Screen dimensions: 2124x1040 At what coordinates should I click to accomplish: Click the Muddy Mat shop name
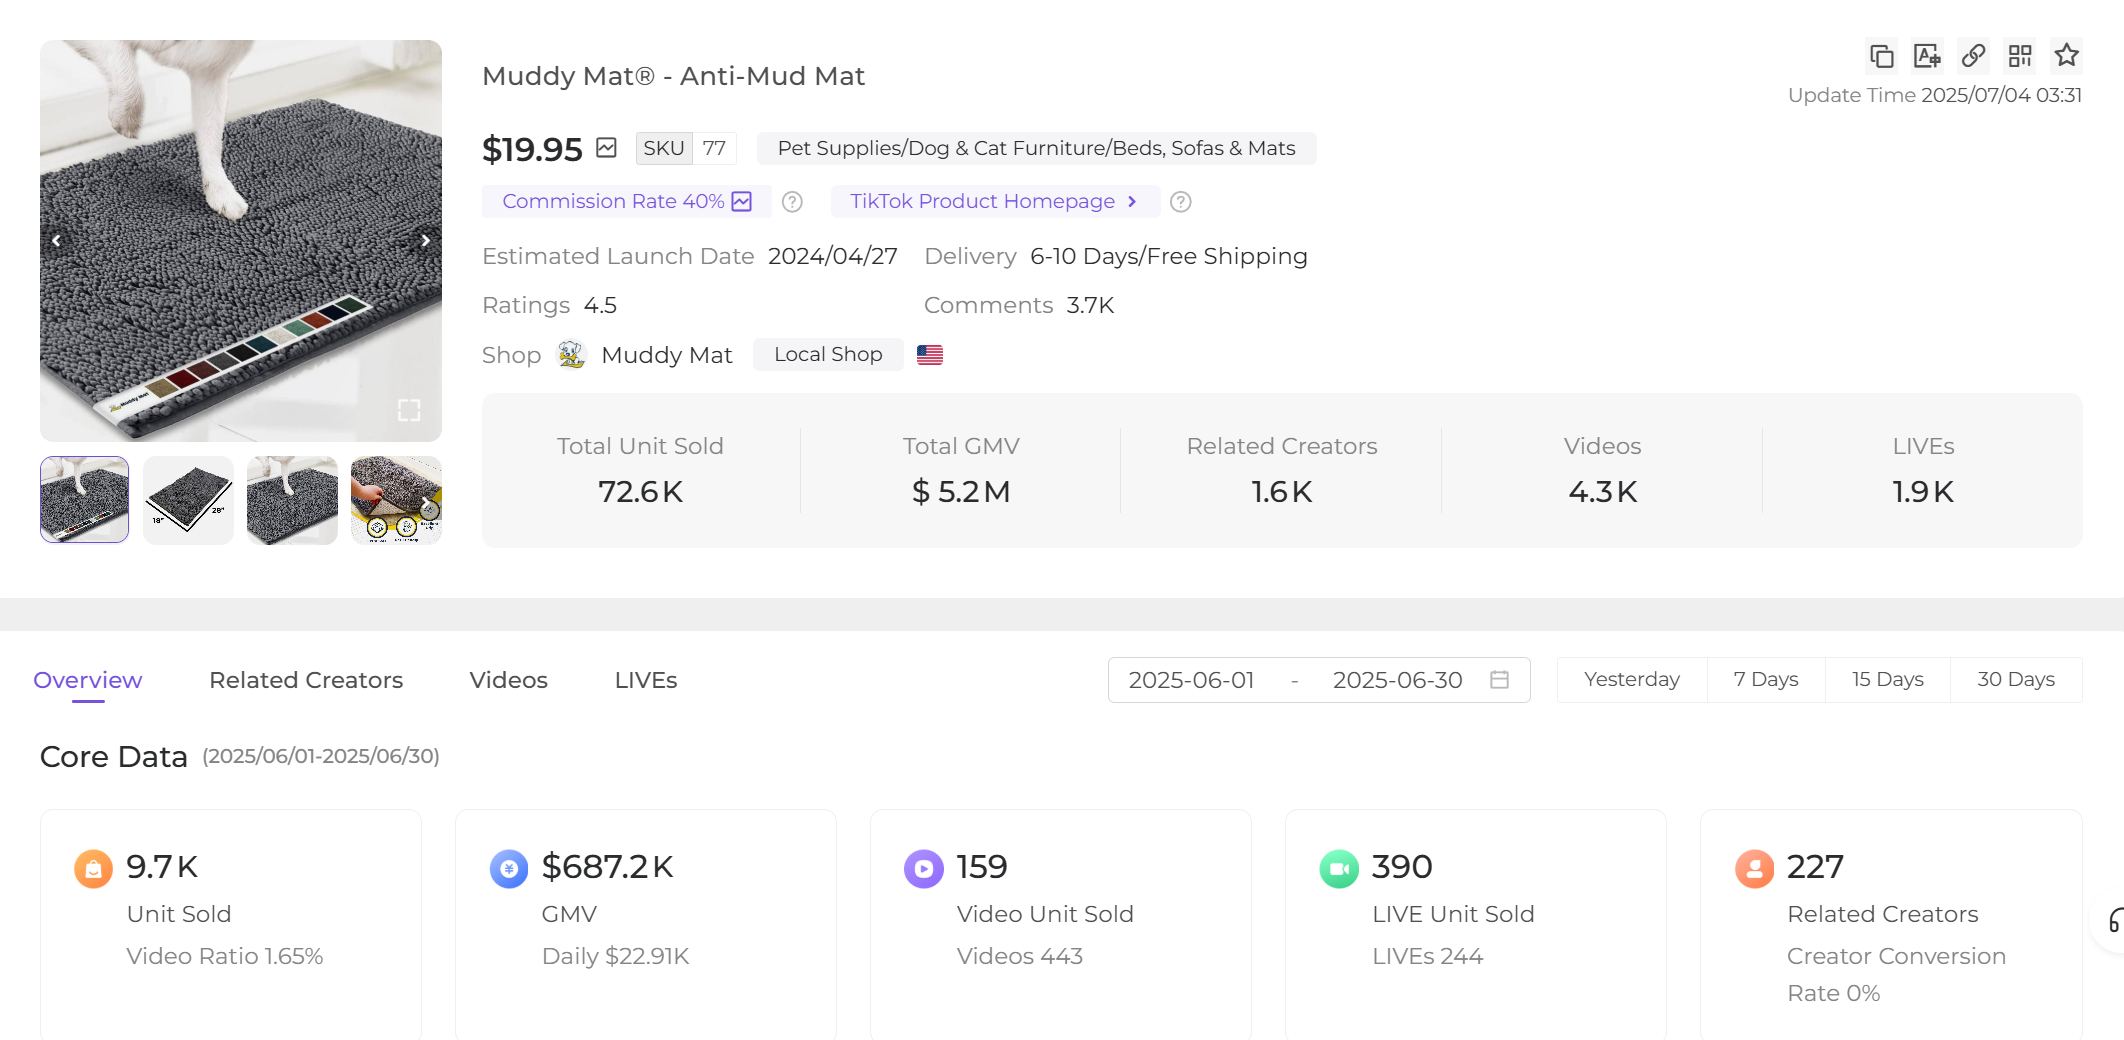[x=667, y=355]
